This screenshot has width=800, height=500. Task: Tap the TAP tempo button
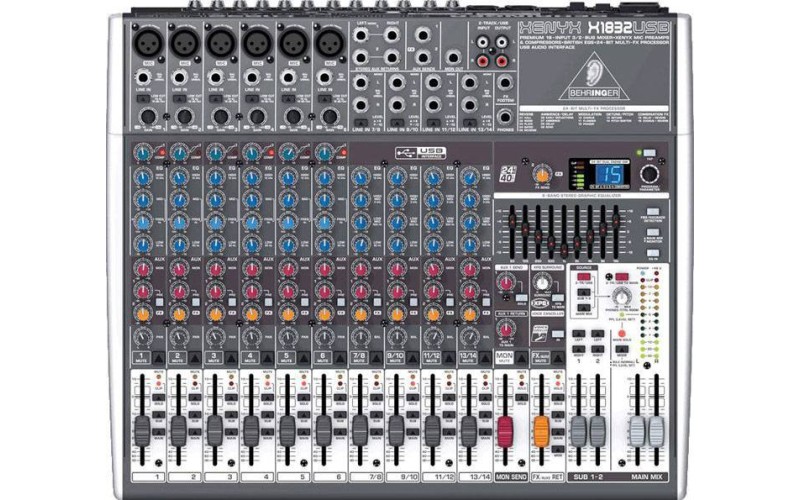click(649, 153)
